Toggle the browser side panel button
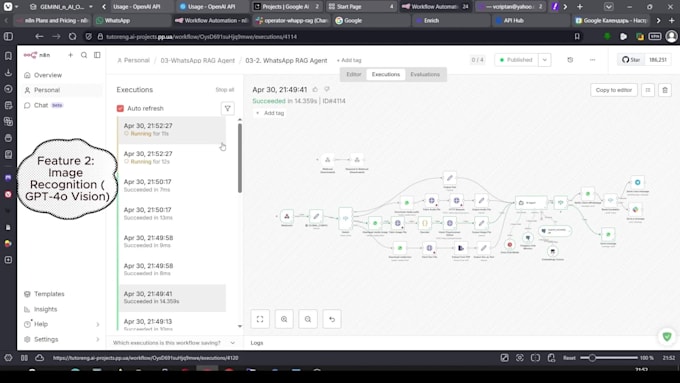This screenshot has height=383, width=680. click(8, 36)
